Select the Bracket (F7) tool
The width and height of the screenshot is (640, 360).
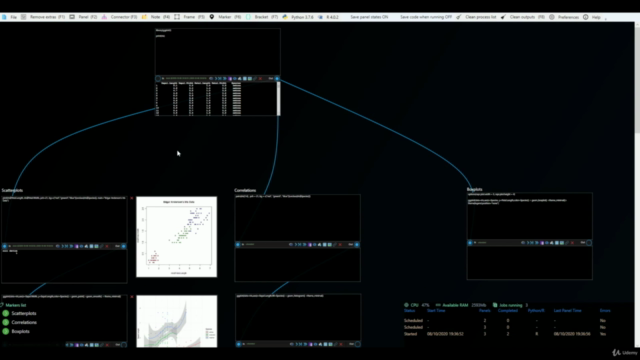click(262, 17)
